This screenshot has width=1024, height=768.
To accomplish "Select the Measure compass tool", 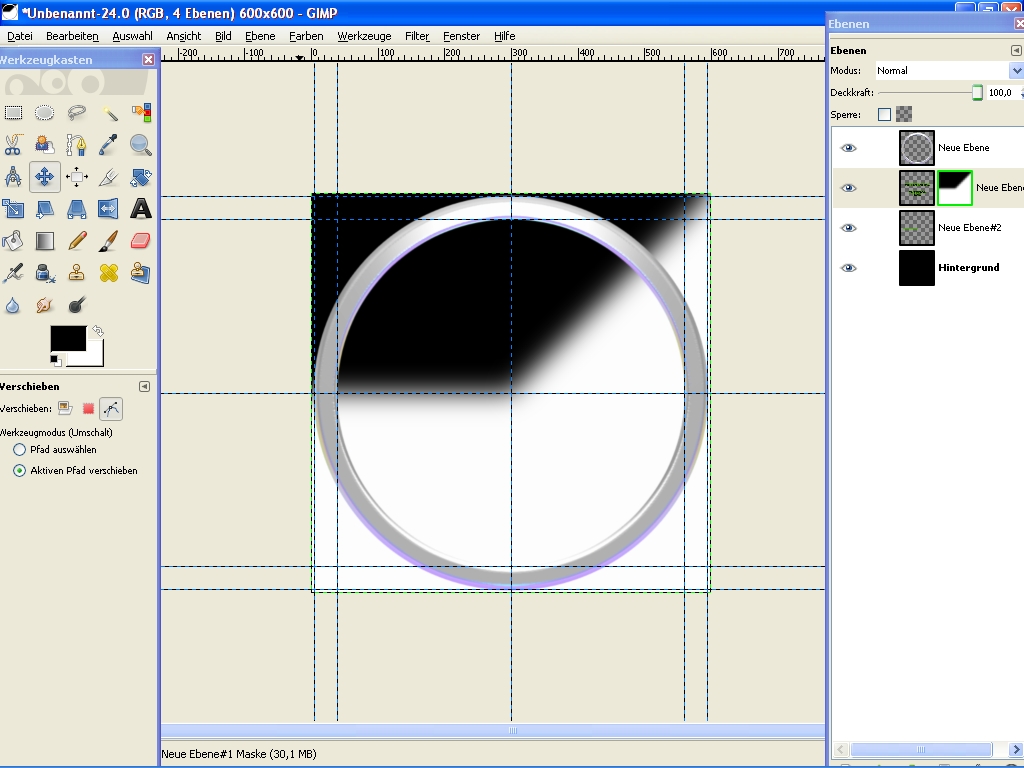I will pyautogui.click(x=13, y=177).
